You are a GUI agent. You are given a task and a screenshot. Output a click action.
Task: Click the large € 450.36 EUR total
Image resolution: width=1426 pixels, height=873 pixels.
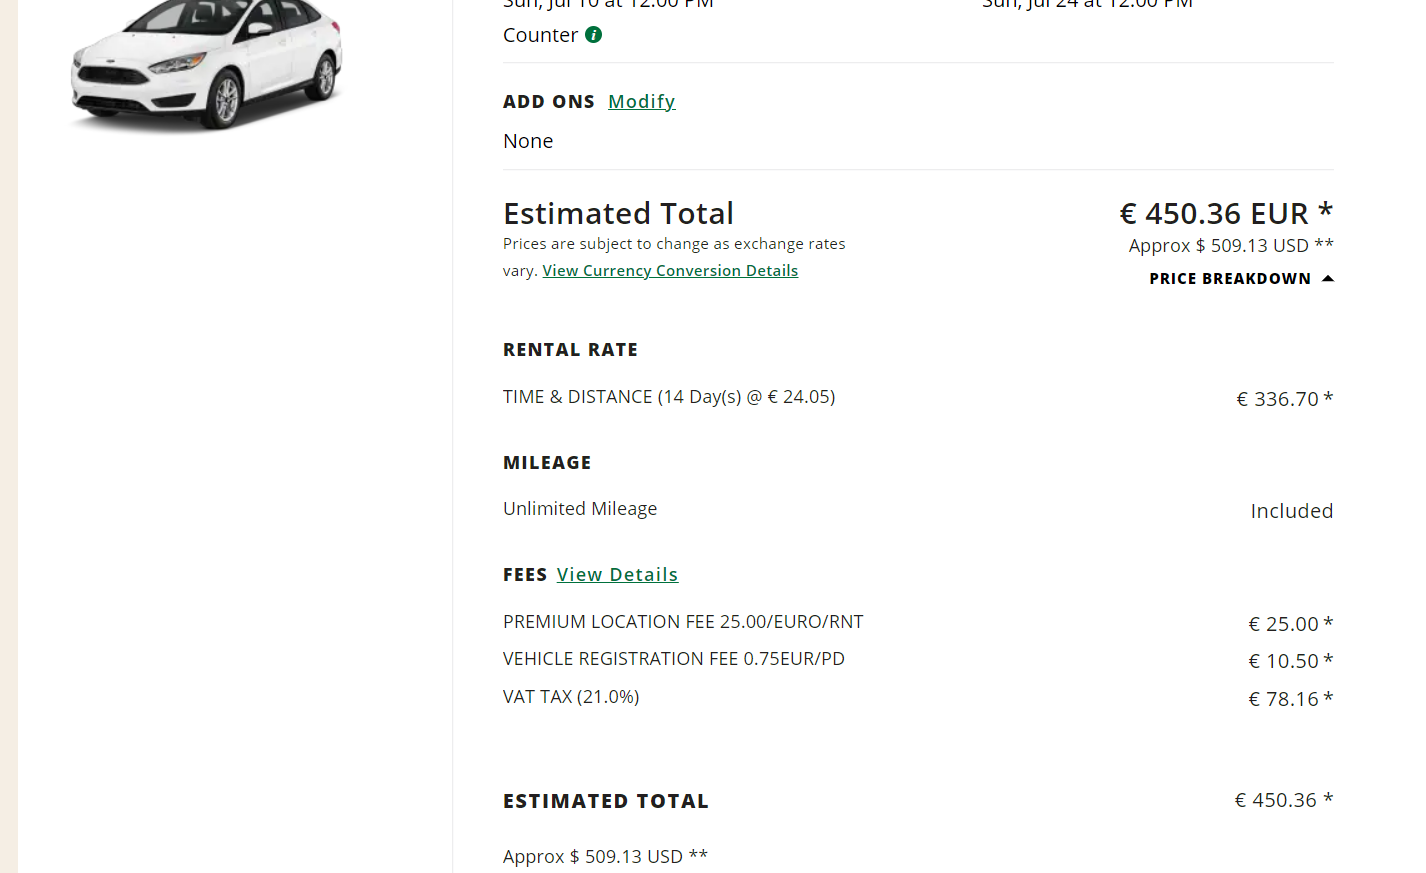point(1225,214)
